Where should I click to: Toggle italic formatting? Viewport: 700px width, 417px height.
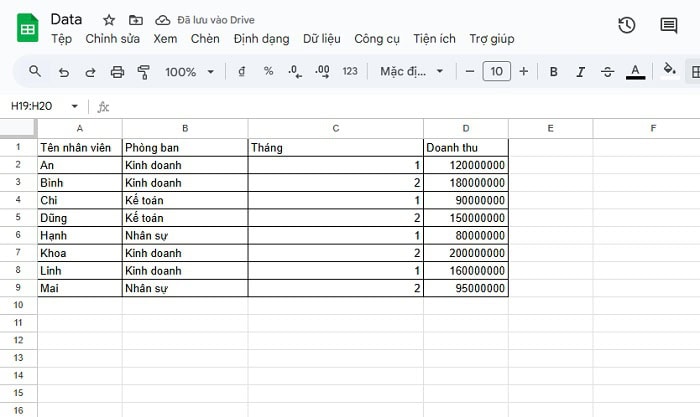pos(580,72)
